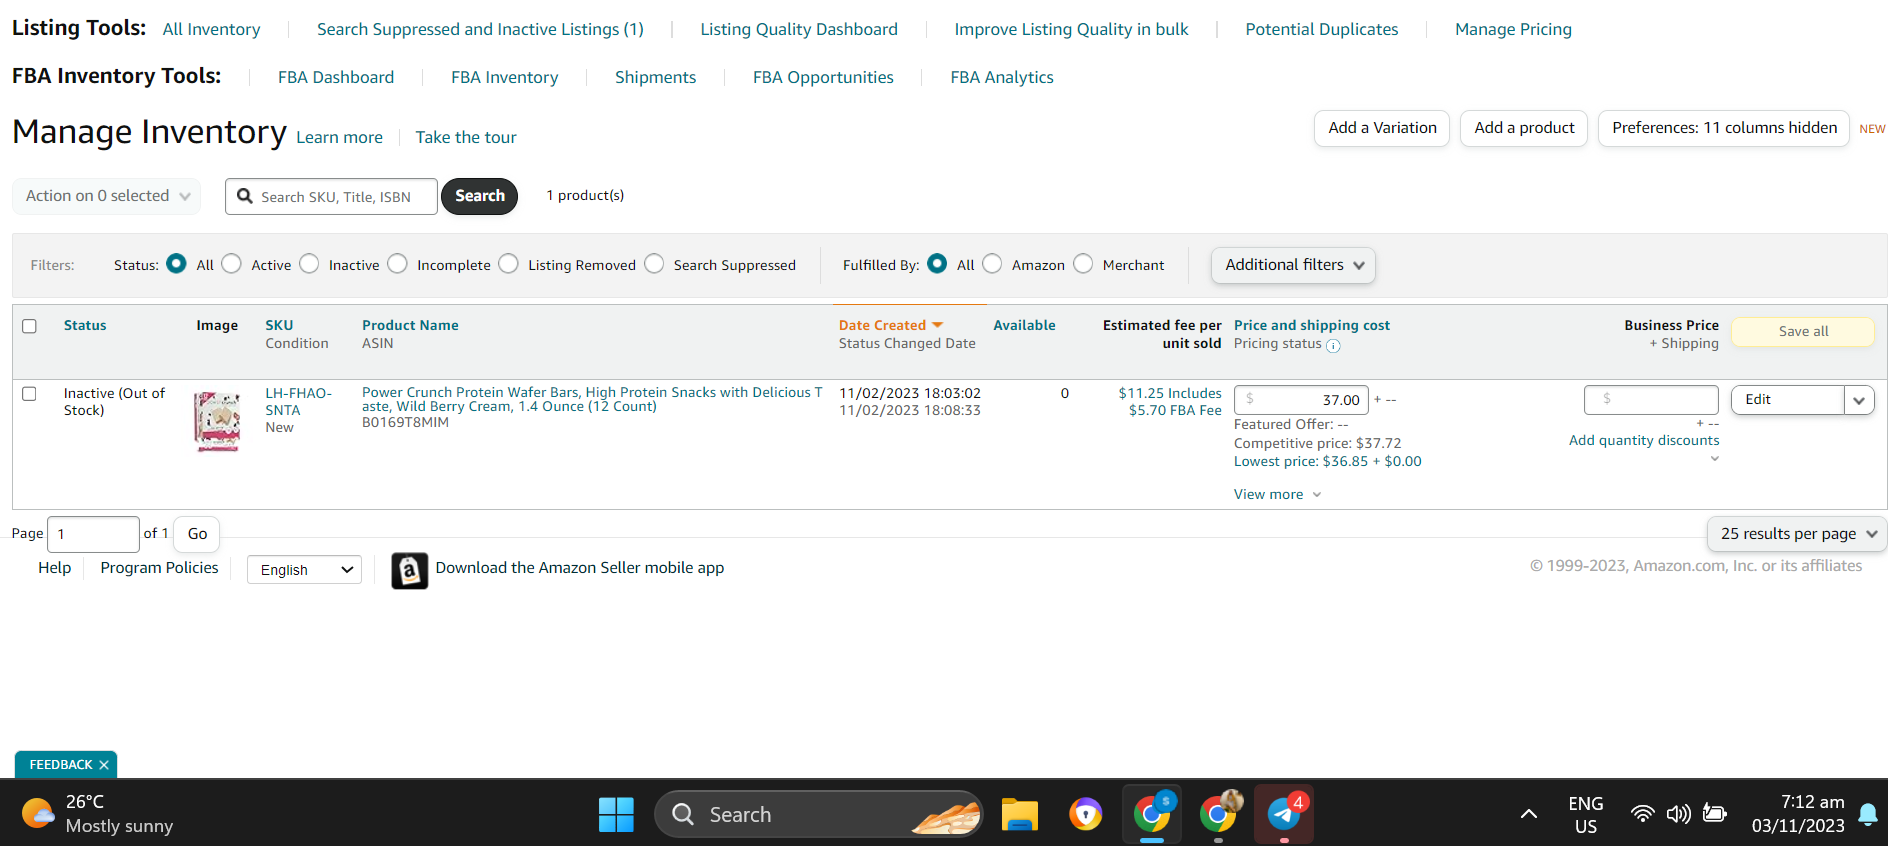The width and height of the screenshot is (1888, 846).
Task: Select the All status radio button
Action: [x=177, y=264]
